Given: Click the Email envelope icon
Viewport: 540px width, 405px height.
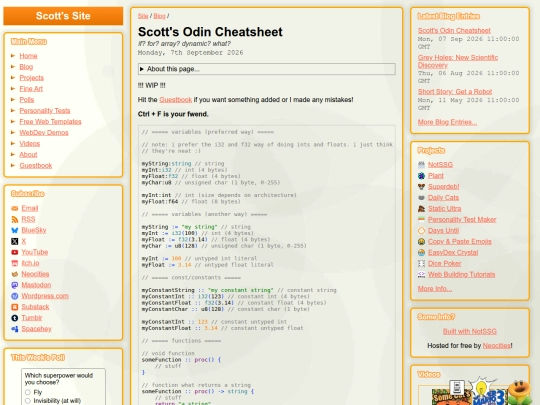Looking at the screenshot, I should (14, 208).
